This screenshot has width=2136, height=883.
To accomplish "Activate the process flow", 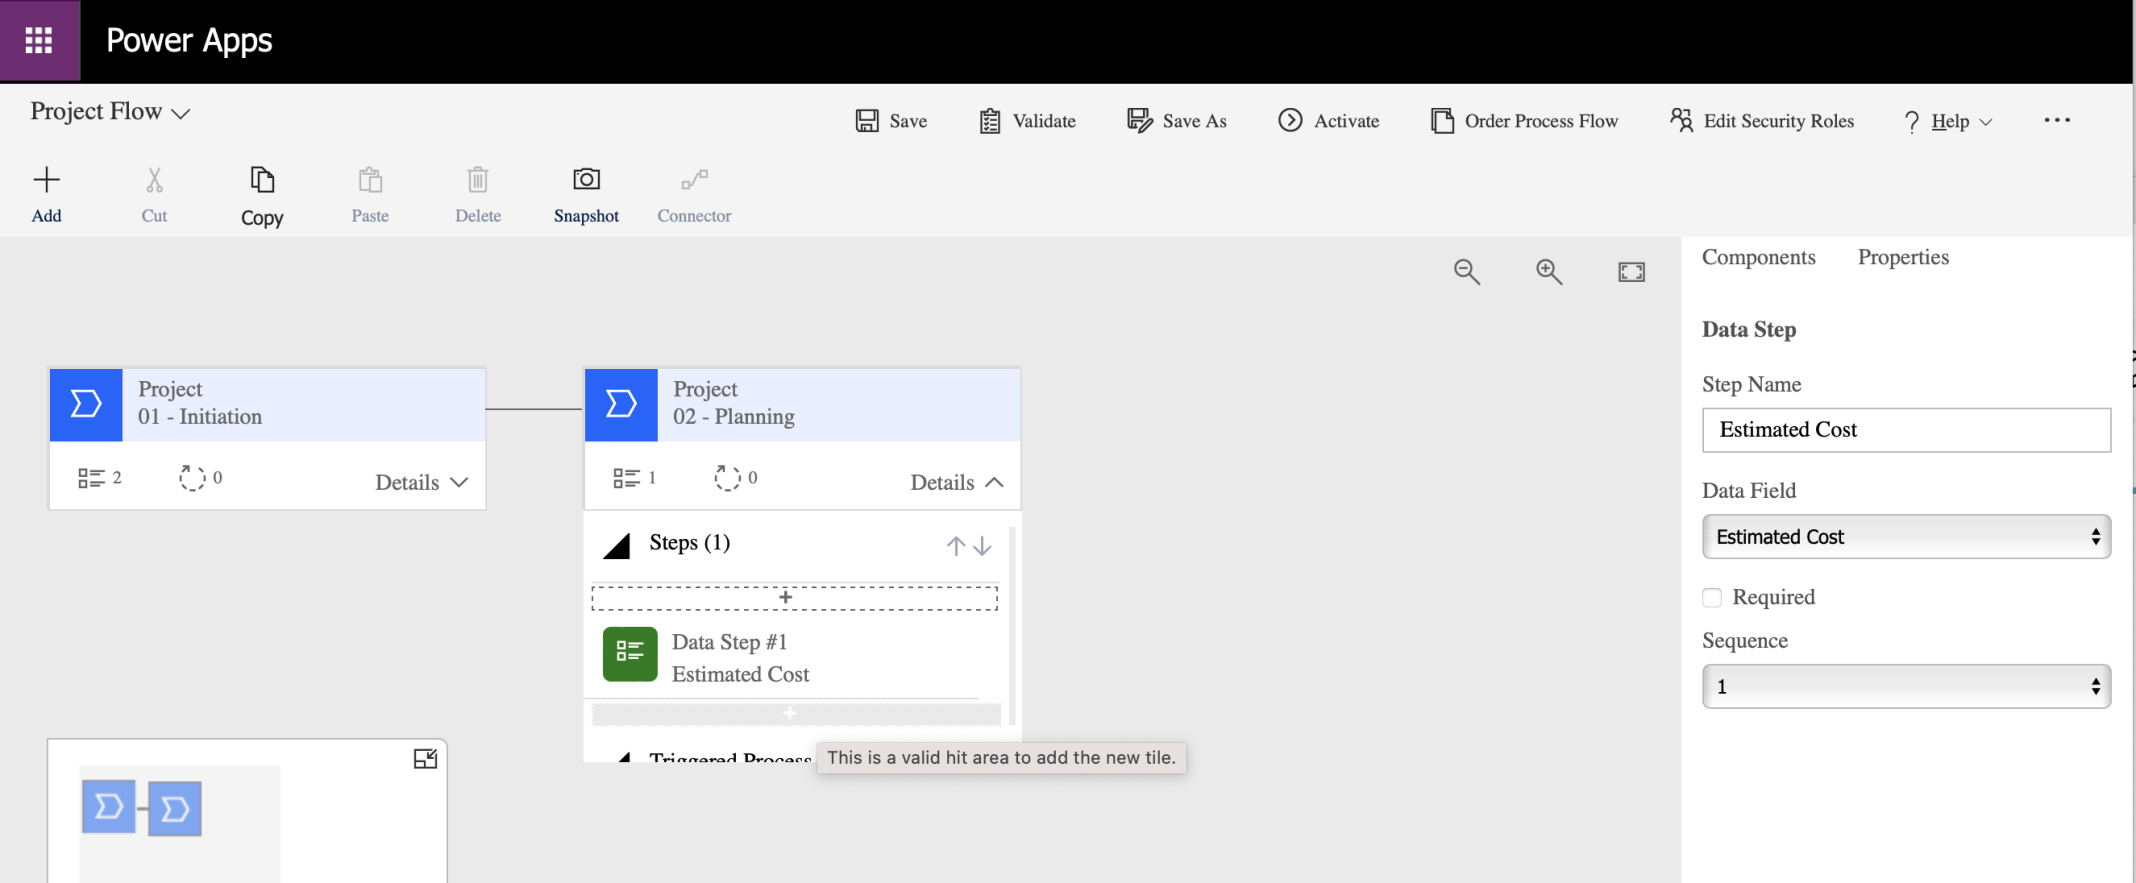I will pos(1329,121).
